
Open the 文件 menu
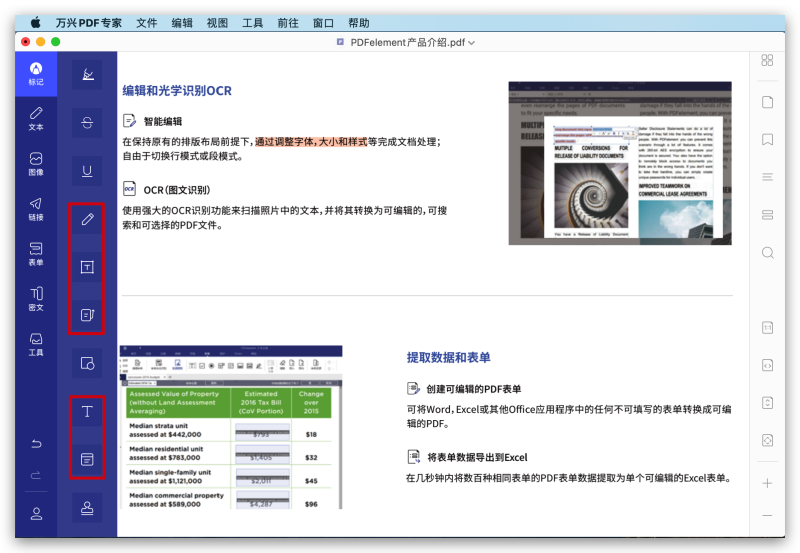146,23
